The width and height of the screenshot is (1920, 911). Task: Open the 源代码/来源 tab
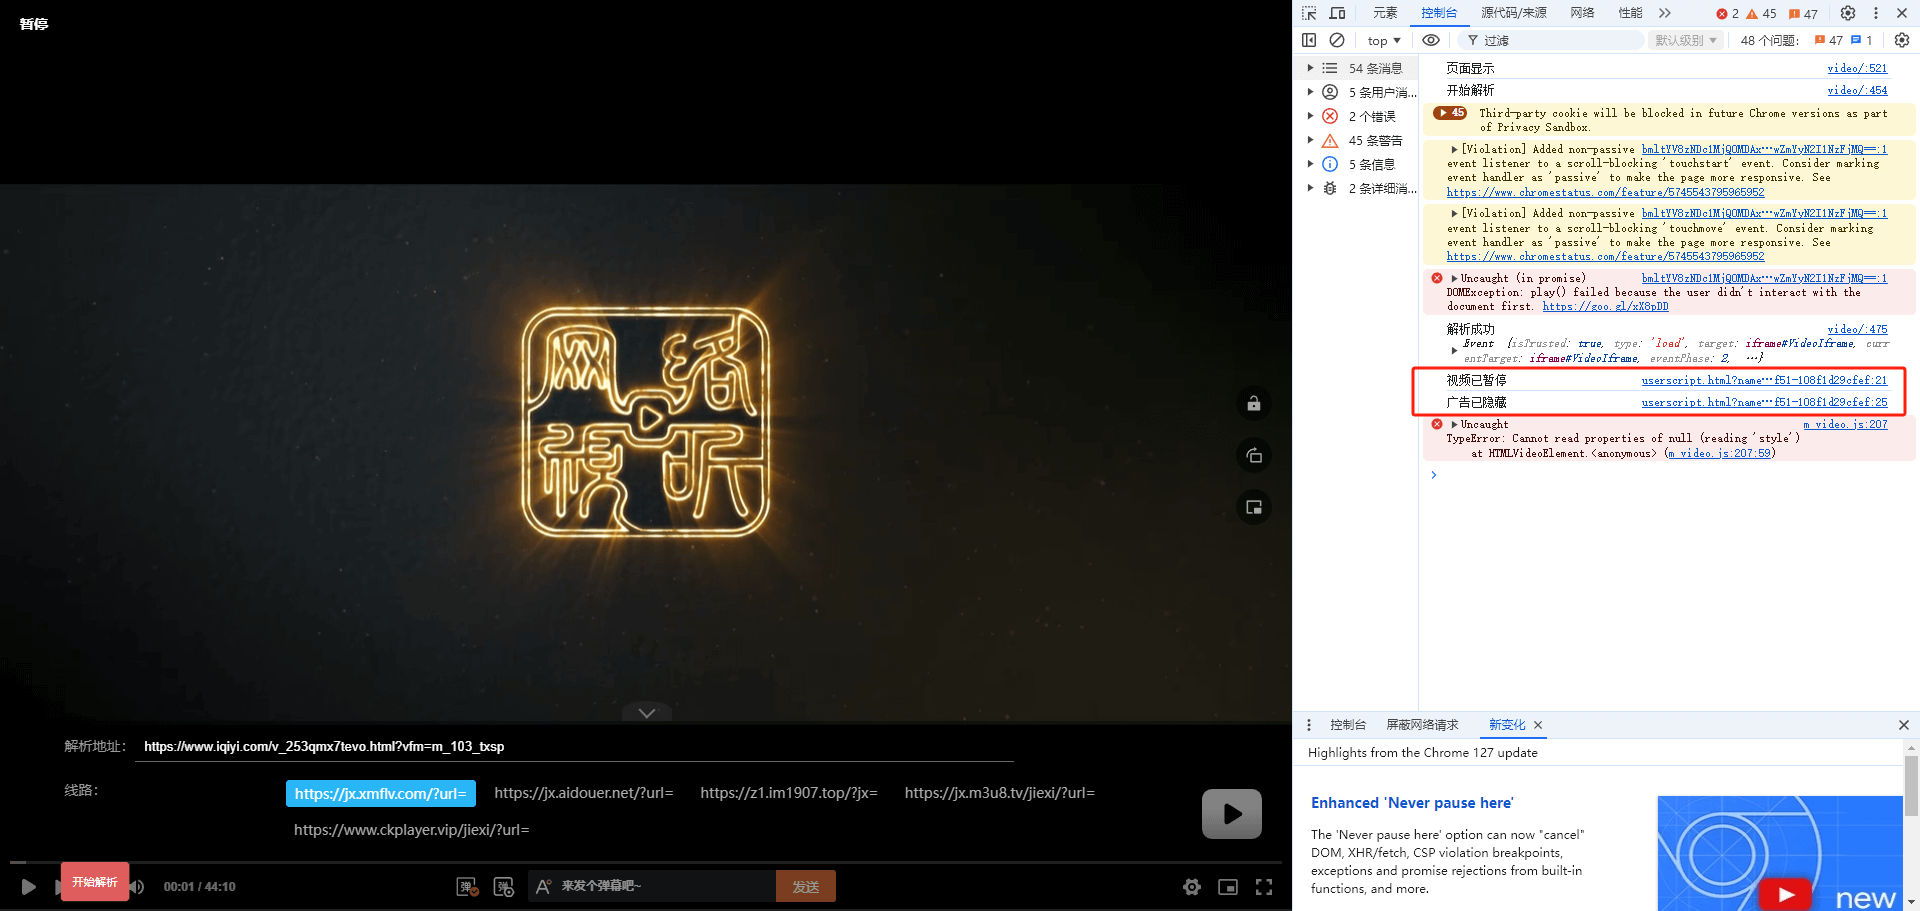click(1514, 13)
